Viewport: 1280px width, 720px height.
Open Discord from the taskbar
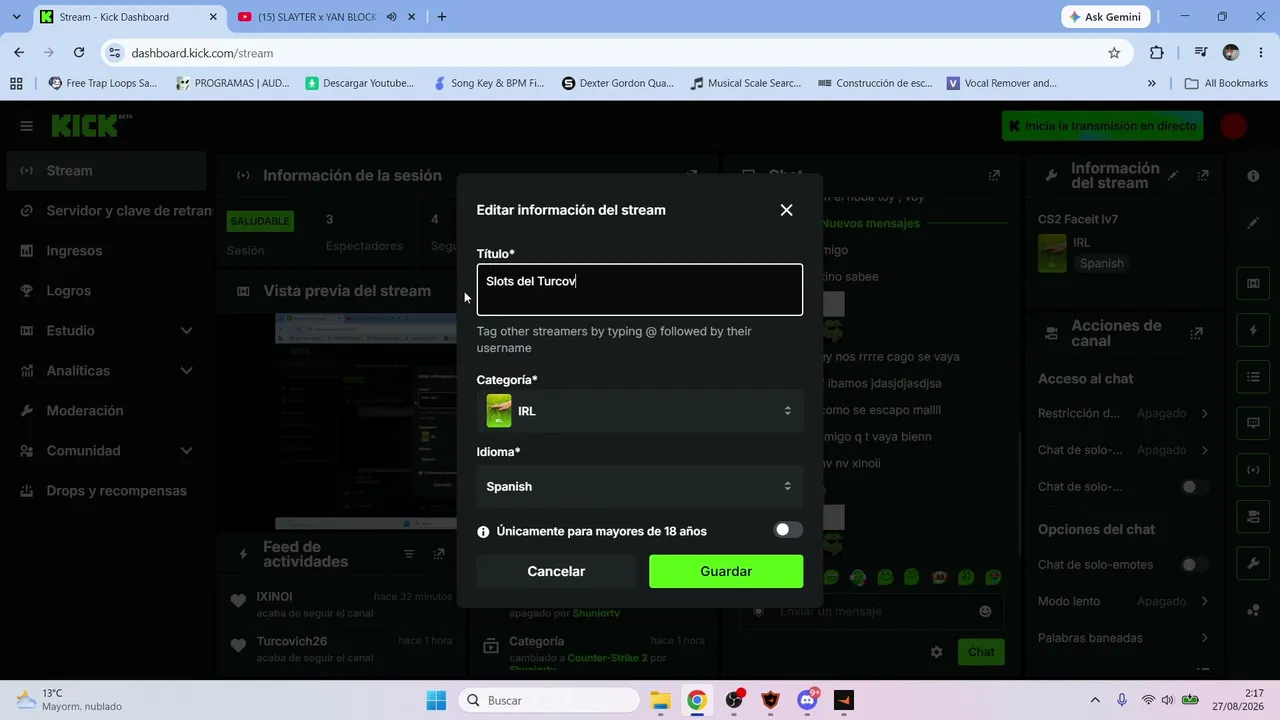tap(808, 700)
